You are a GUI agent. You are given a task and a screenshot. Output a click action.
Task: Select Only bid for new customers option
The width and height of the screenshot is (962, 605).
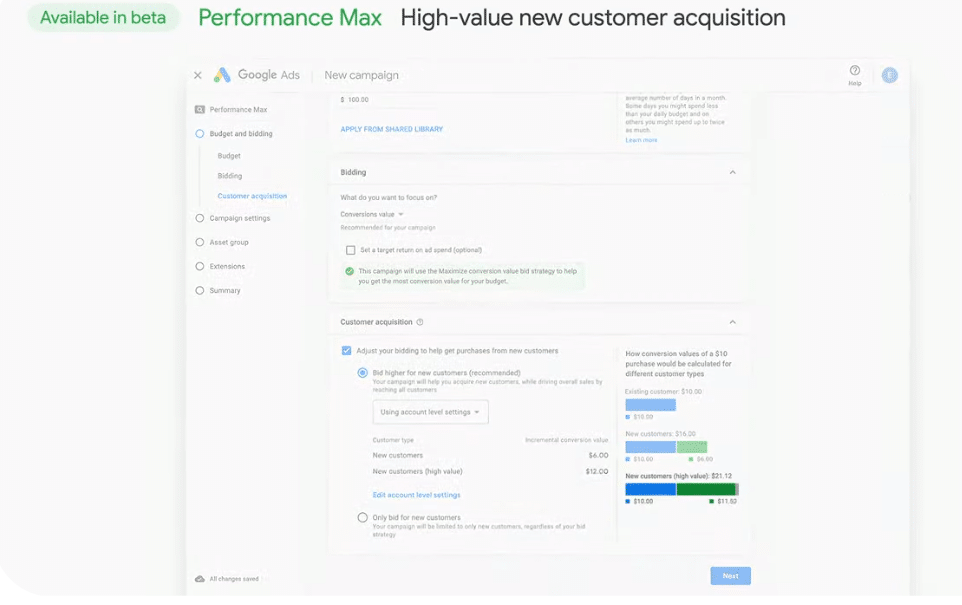point(363,518)
